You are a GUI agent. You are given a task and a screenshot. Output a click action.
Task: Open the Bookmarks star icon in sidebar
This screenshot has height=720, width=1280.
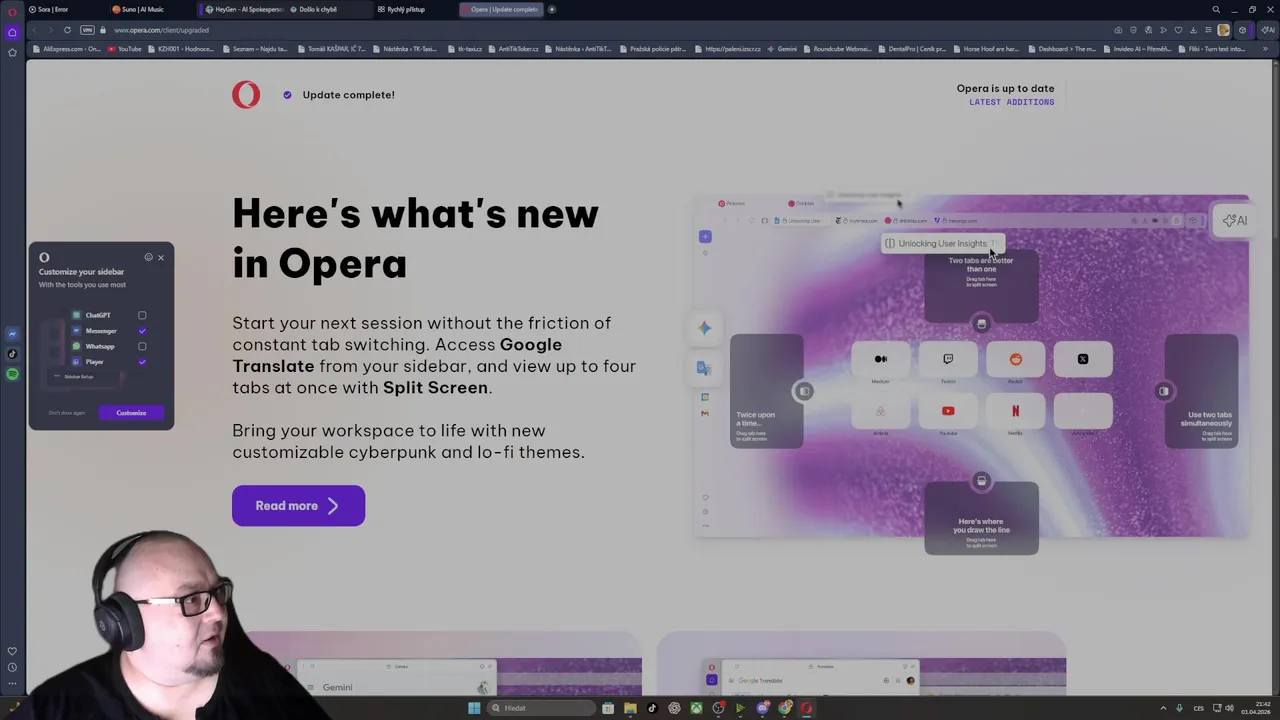pyautogui.click(x=12, y=52)
